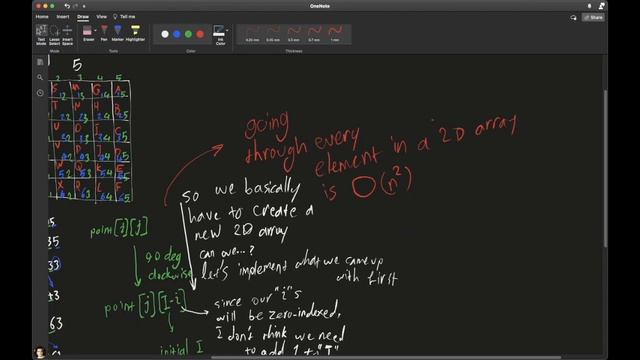Image resolution: width=640 pixels, height=360 pixels.
Task: Expand the Ink Color dropdown arrow
Action: (x=227, y=30)
